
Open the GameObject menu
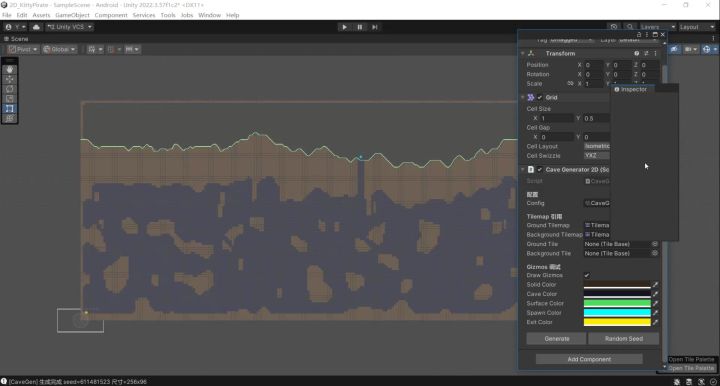tap(72, 15)
